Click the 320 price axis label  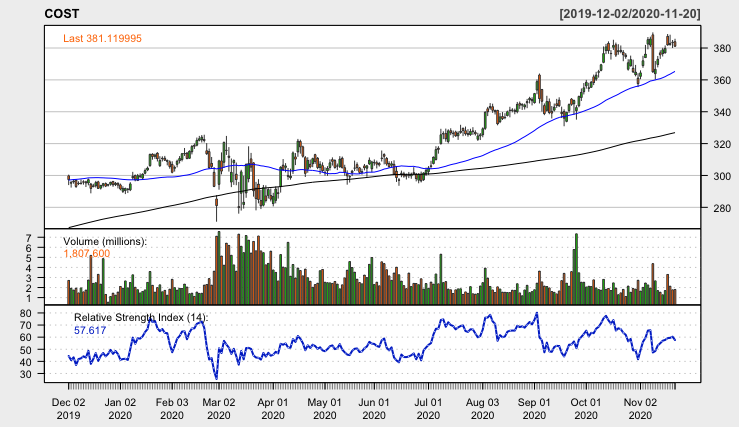pos(723,144)
